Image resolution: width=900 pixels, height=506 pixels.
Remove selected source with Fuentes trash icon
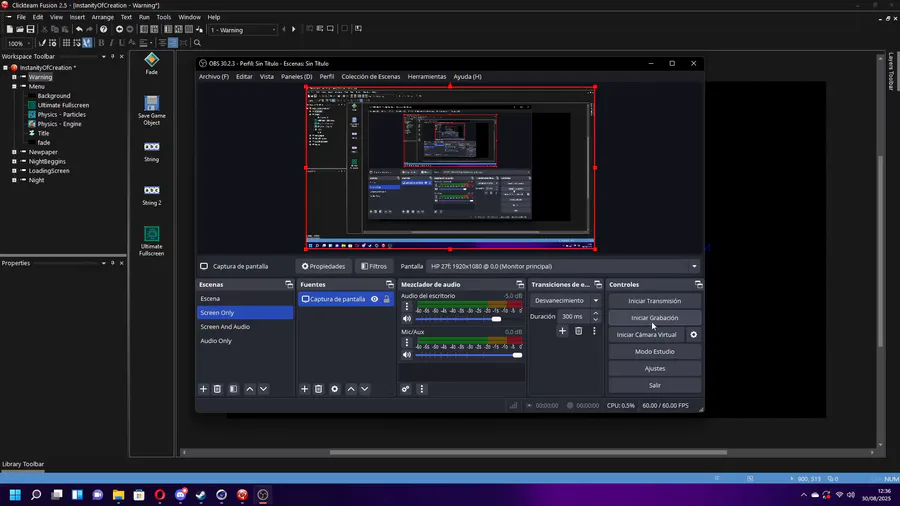(x=319, y=389)
